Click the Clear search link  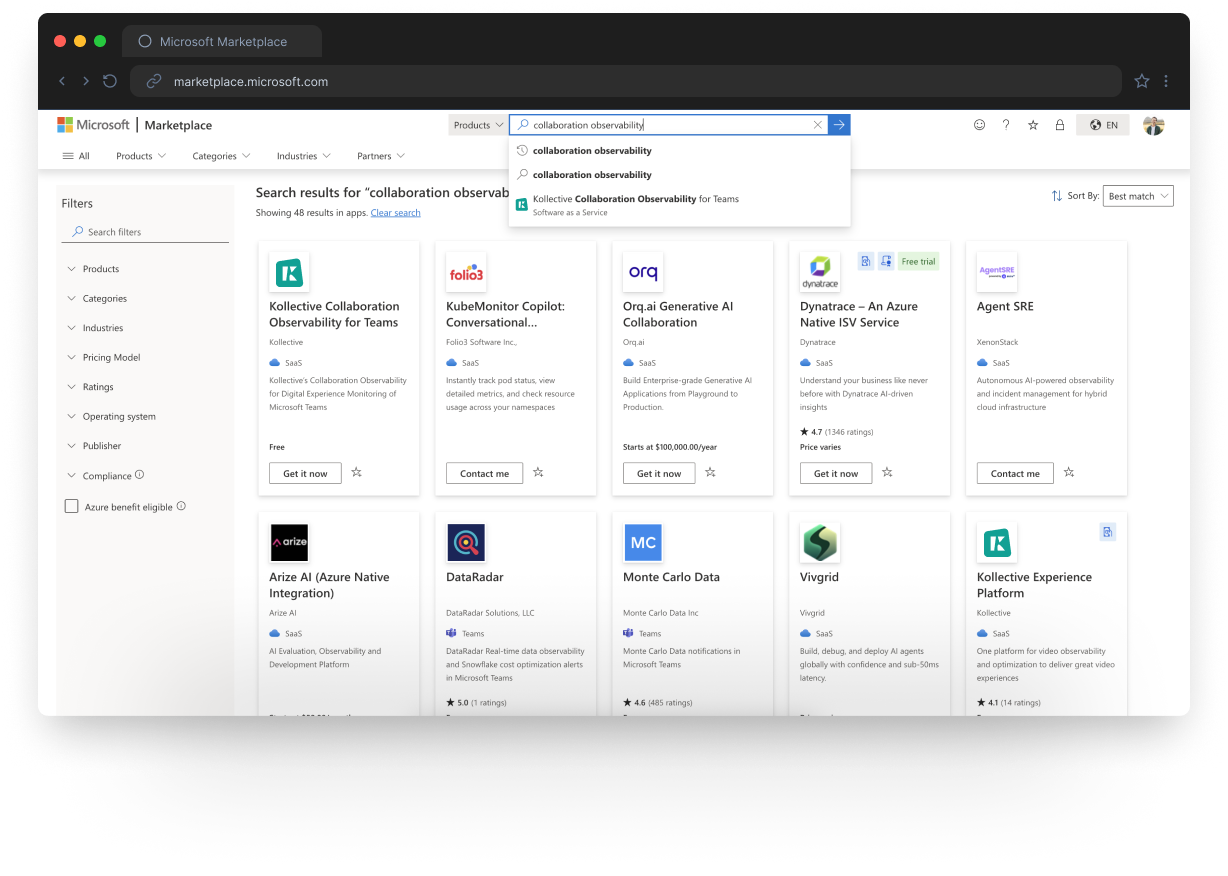tap(395, 213)
